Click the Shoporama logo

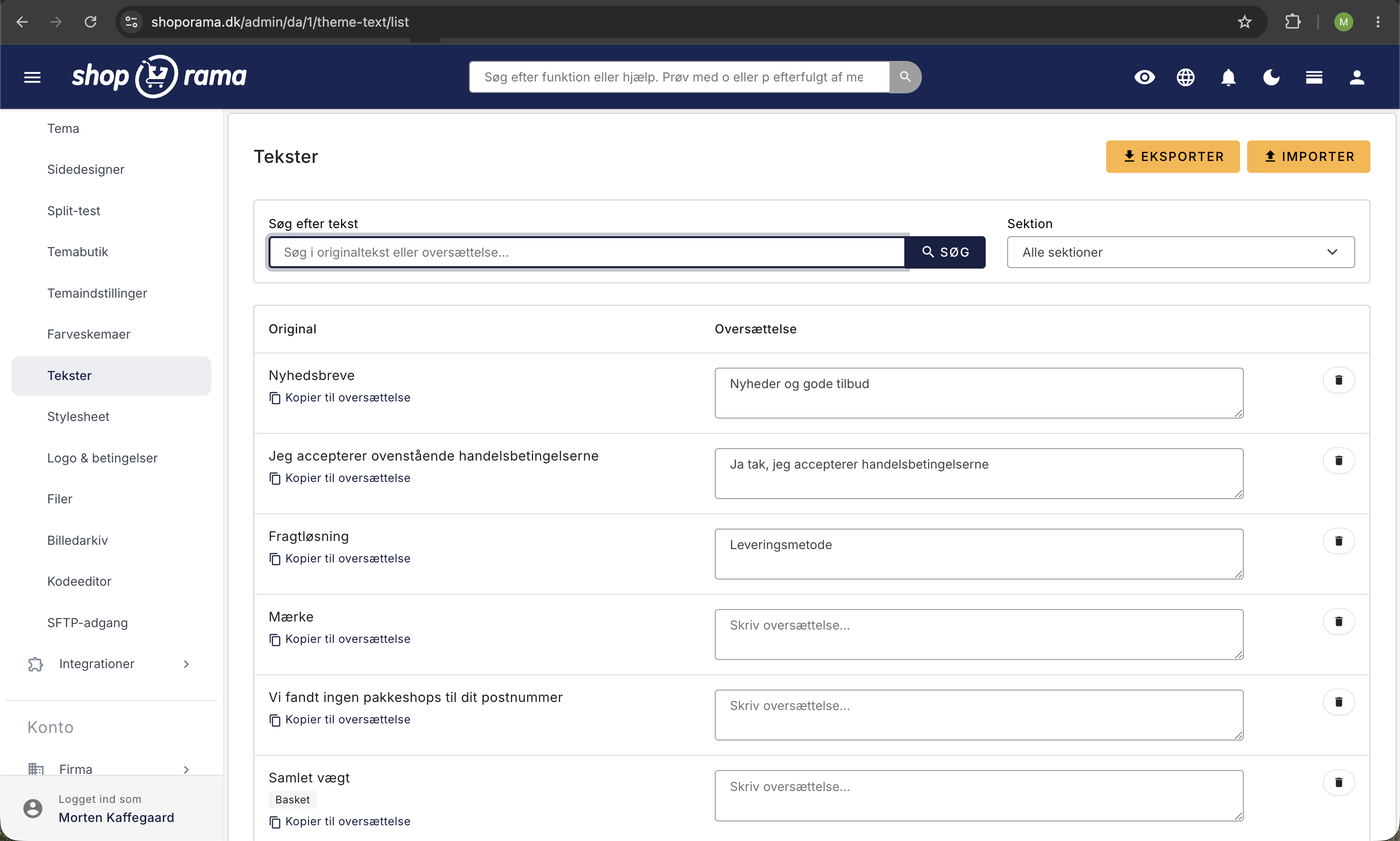click(x=159, y=76)
